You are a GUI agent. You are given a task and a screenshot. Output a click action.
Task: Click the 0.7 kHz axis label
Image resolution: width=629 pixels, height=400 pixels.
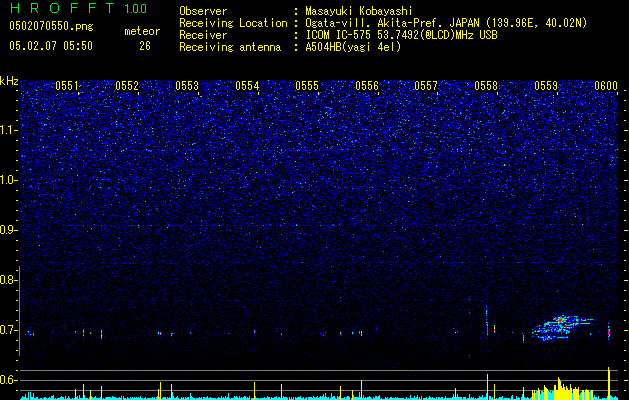coord(8,330)
